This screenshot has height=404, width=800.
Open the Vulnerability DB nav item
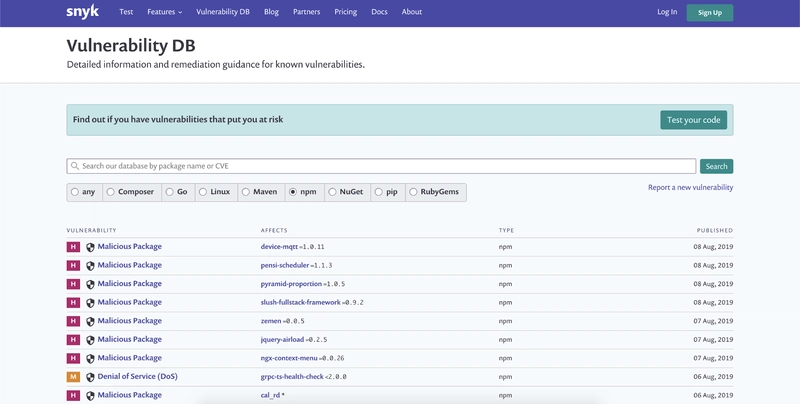(x=224, y=12)
